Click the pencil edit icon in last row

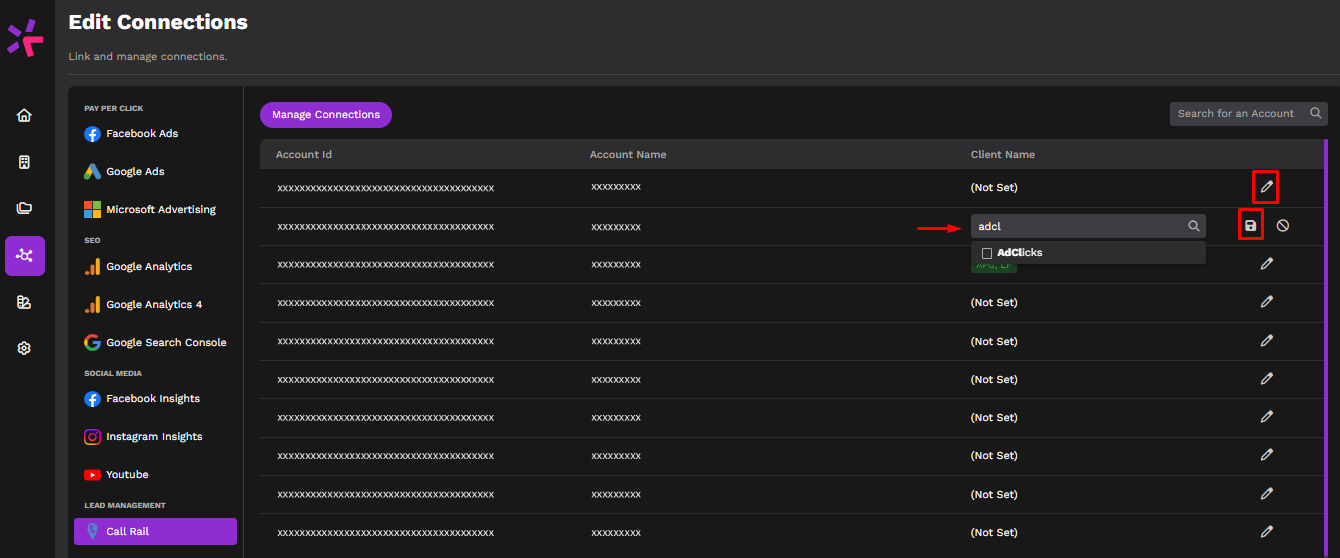pyautogui.click(x=1266, y=532)
